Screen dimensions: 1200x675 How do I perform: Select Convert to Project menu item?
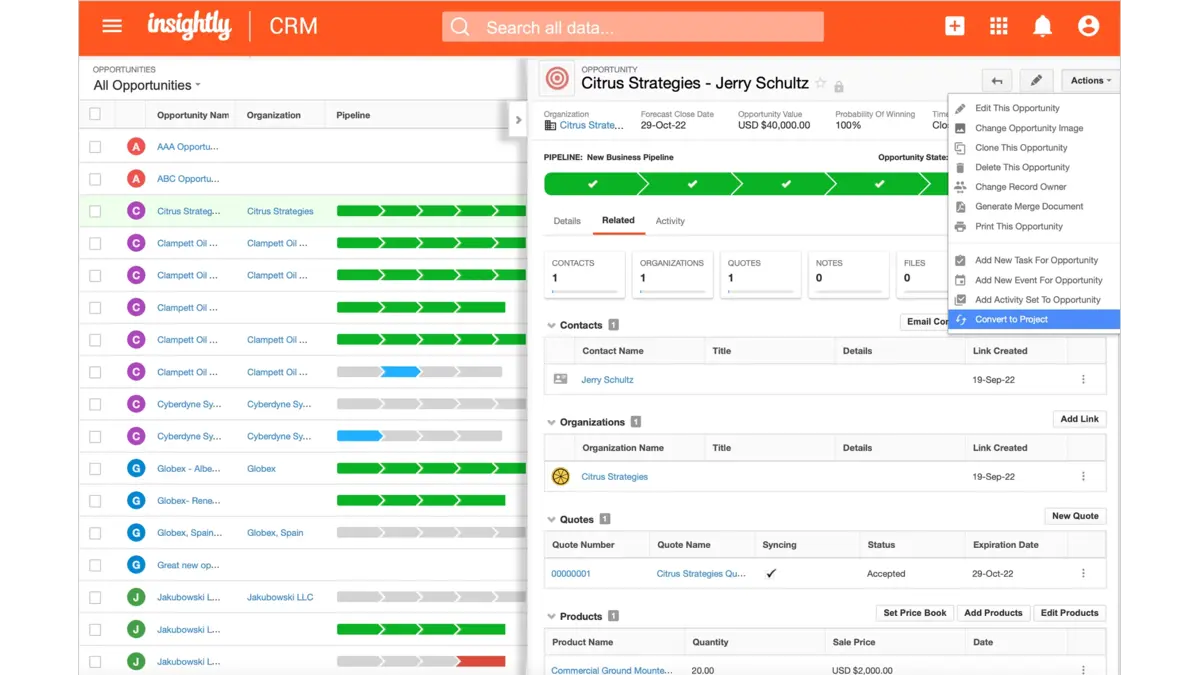click(1034, 320)
